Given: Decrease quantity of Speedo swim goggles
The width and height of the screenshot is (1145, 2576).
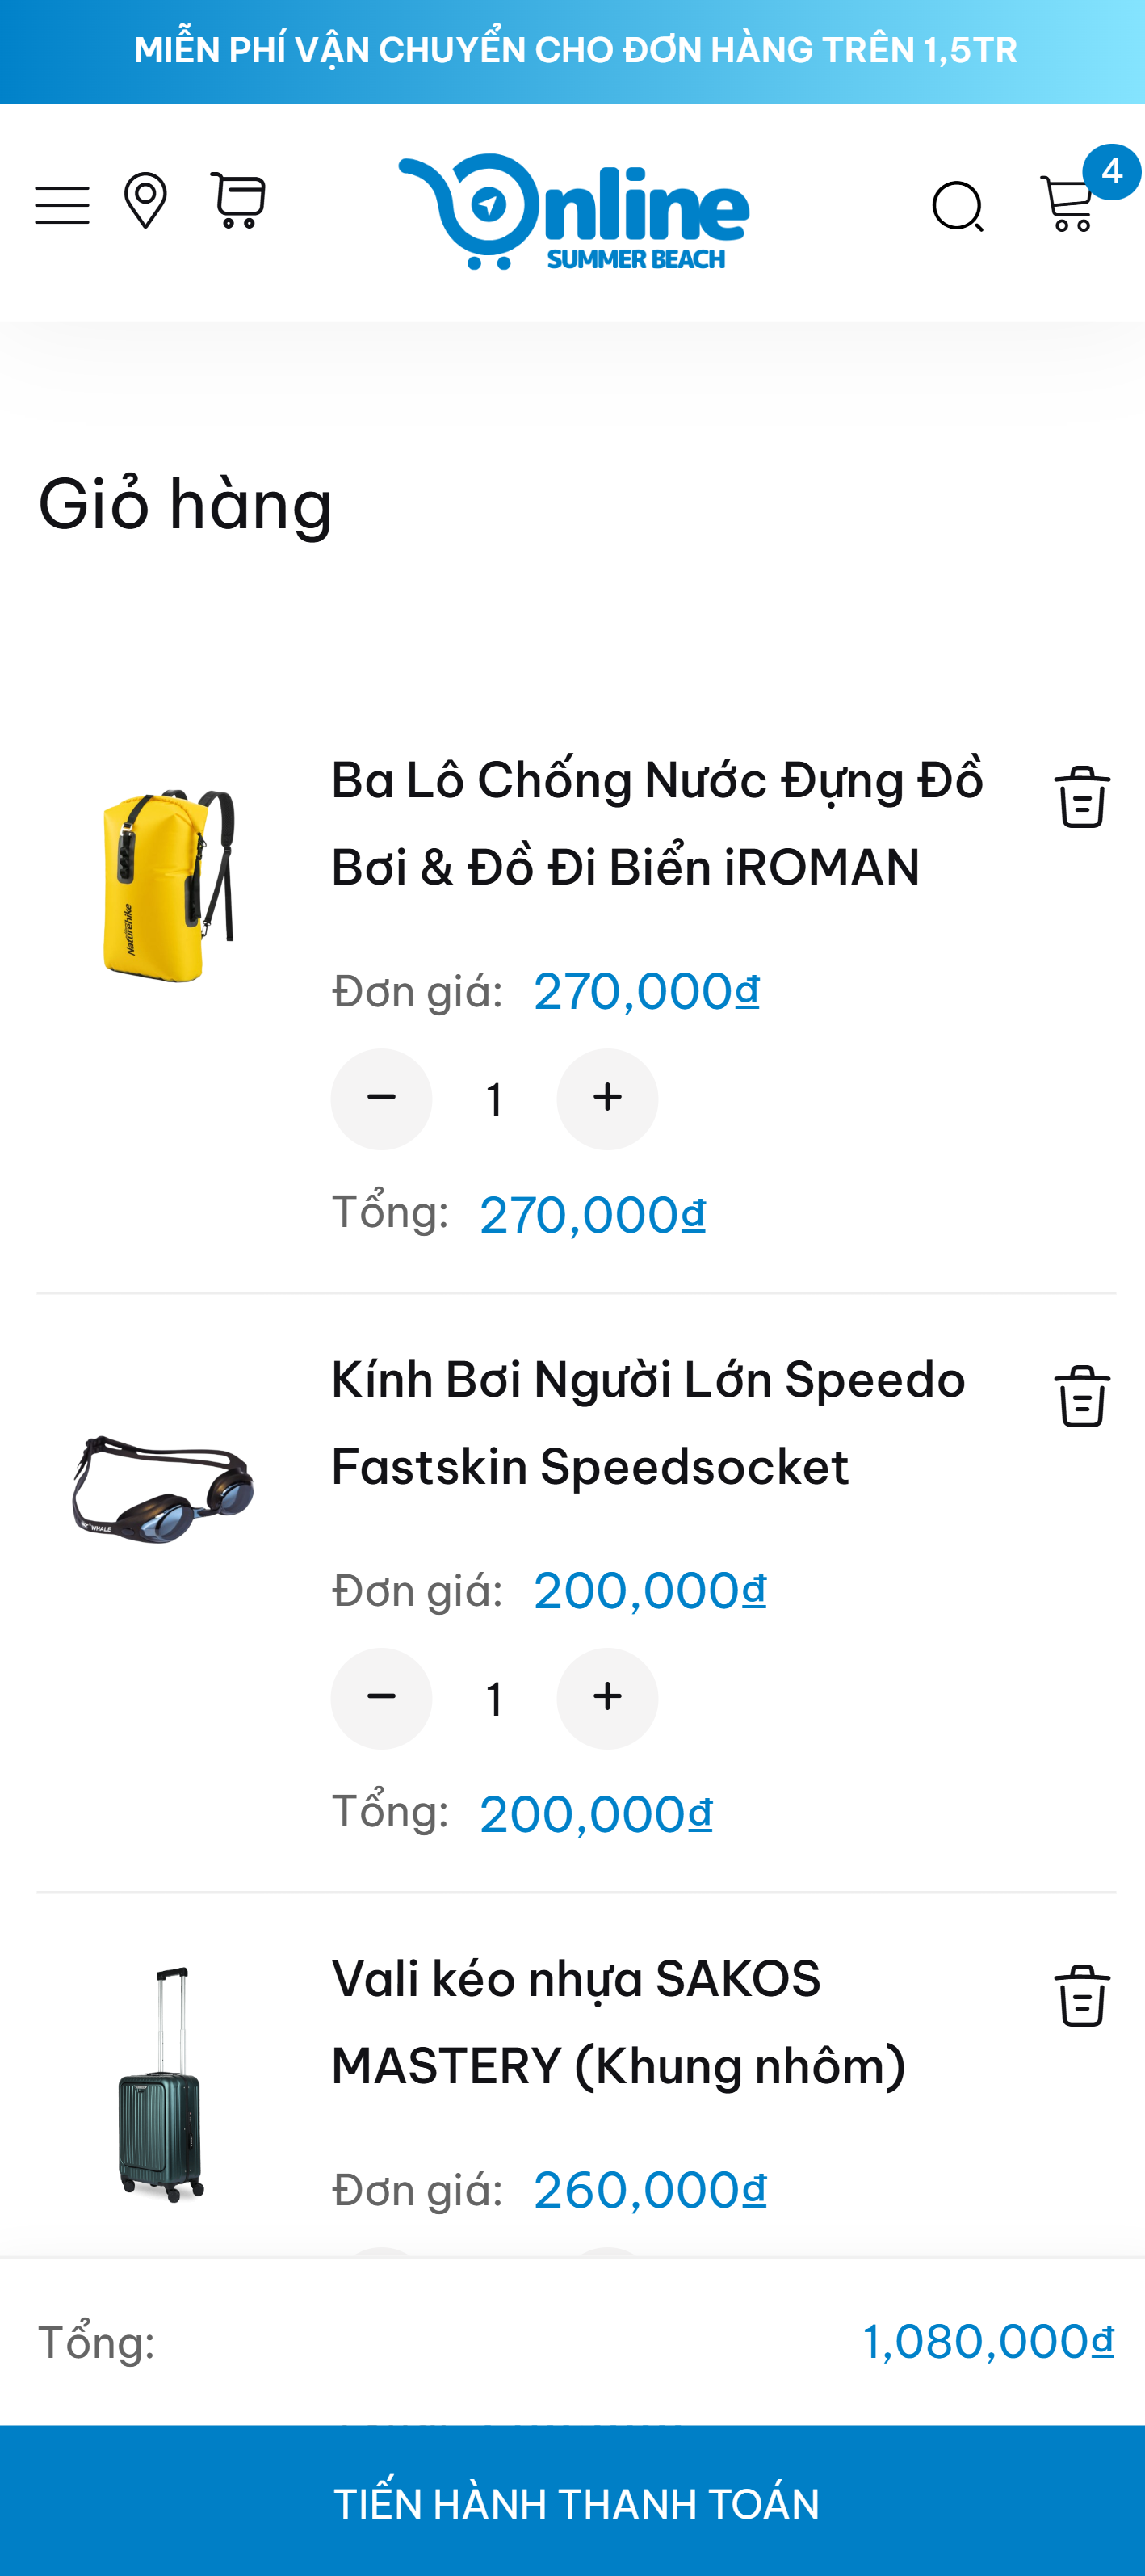Looking at the screenshot, I should (381, 1698).
